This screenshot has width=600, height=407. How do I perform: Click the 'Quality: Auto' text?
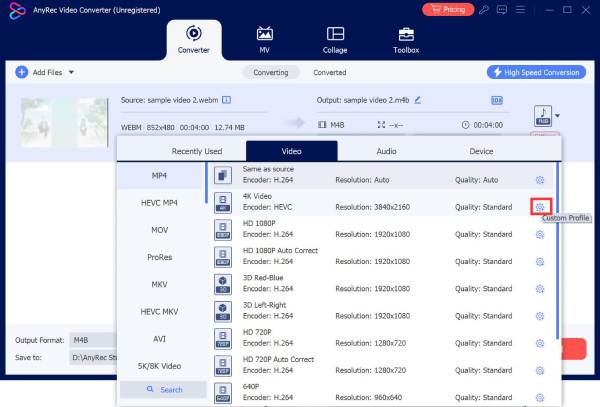[476, 180]
